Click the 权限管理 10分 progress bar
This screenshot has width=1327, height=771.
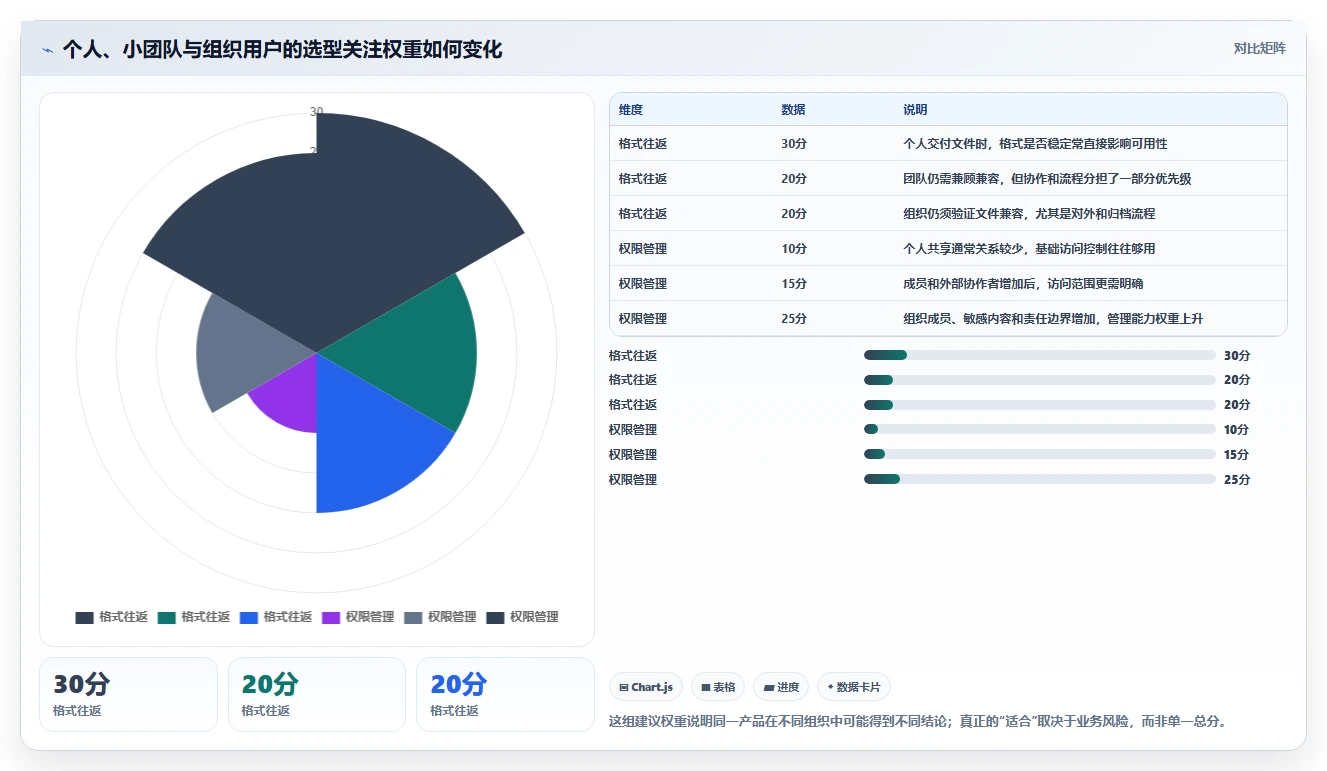pyautogui.click(x=1040, y=429)
